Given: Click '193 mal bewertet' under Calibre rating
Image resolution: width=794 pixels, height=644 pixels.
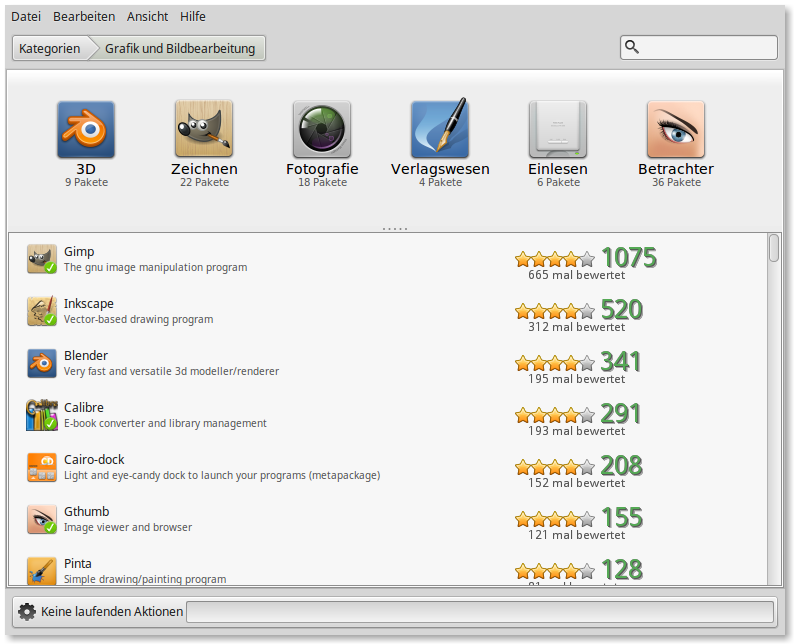Looking at the screenshot, I should pyautogui.click(x=576, y=431).
